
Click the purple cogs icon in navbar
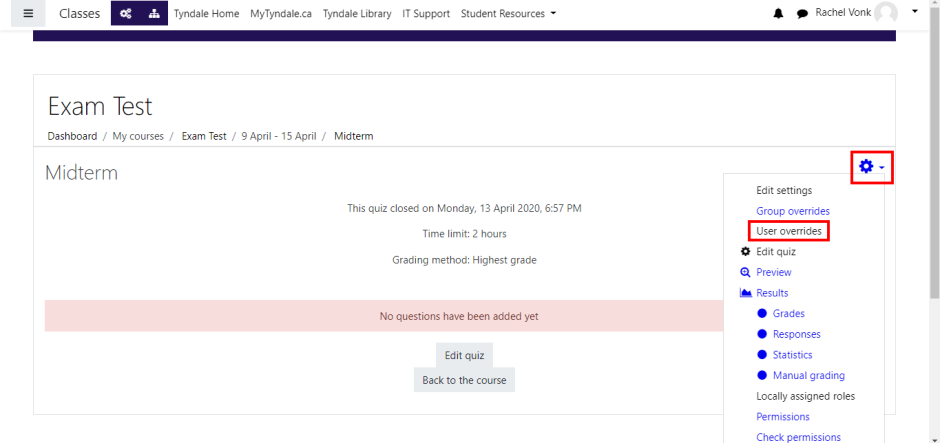click(x=125, y=14)
